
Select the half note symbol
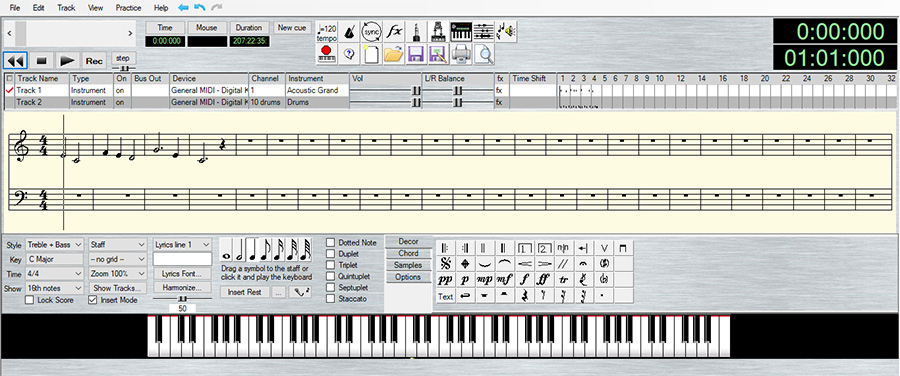tap(240, 251)
